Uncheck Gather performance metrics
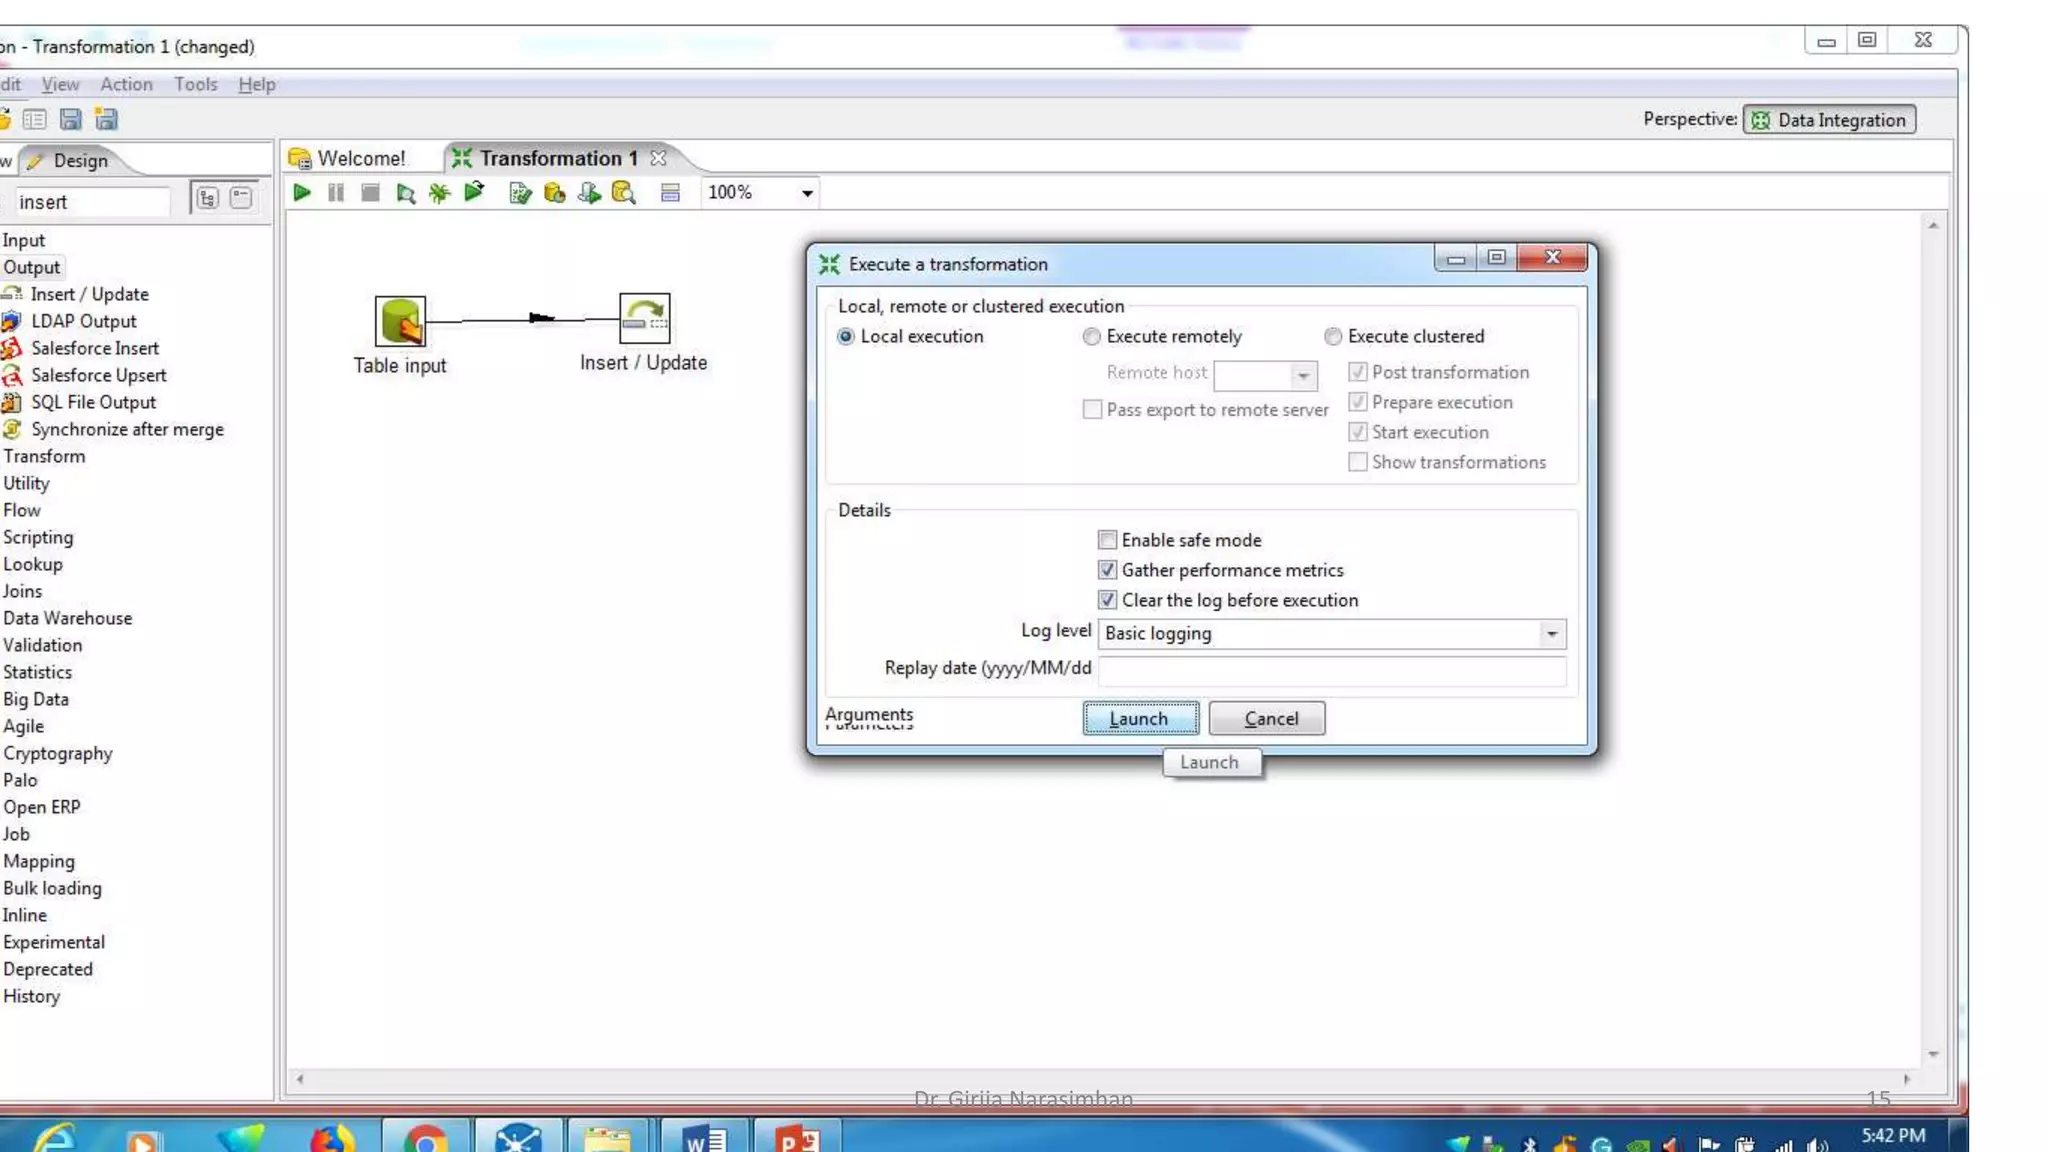 click(x=1107, y=570)
